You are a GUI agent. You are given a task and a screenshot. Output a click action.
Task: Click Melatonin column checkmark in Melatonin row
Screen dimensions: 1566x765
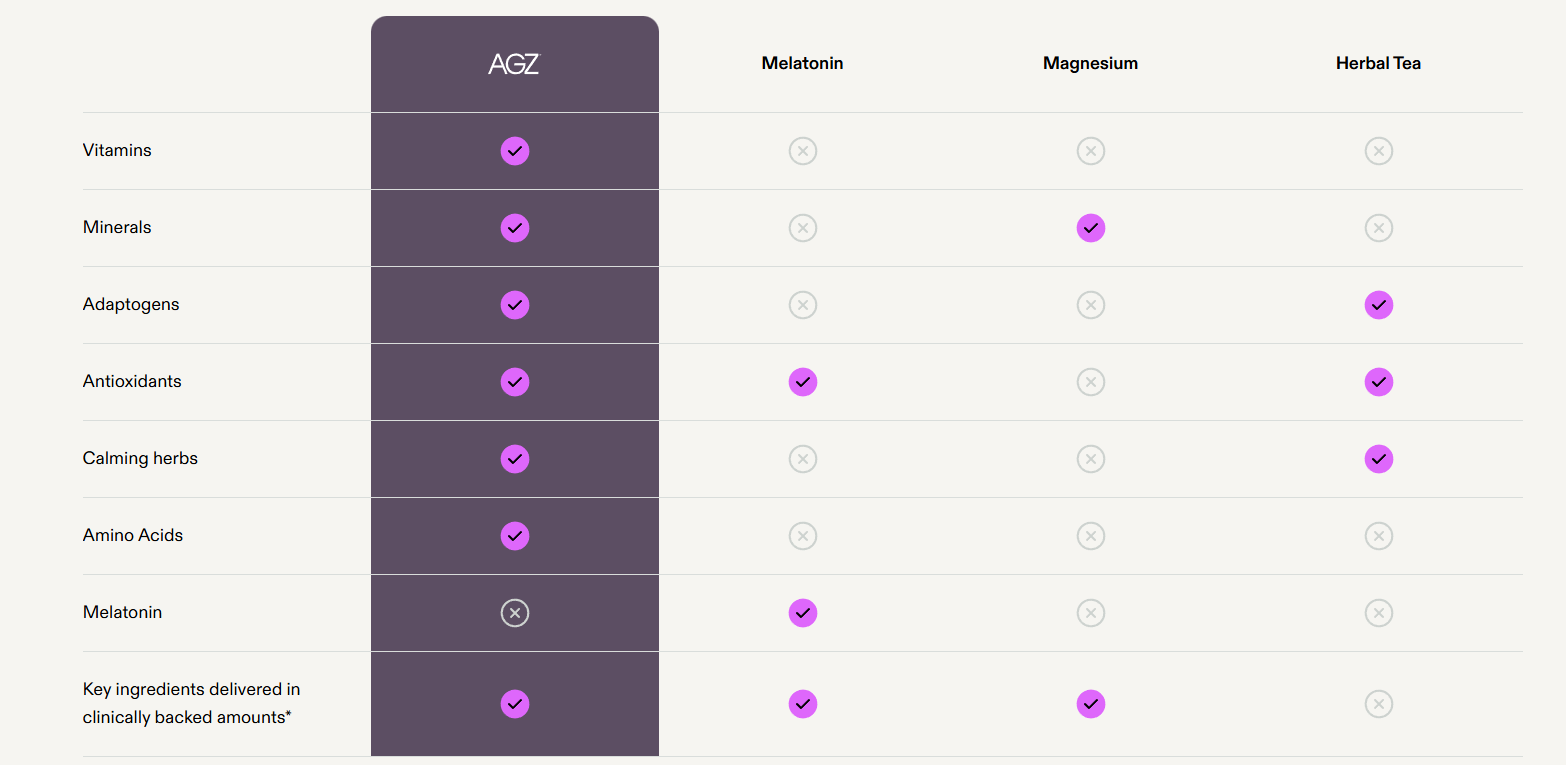pos(803,613)
